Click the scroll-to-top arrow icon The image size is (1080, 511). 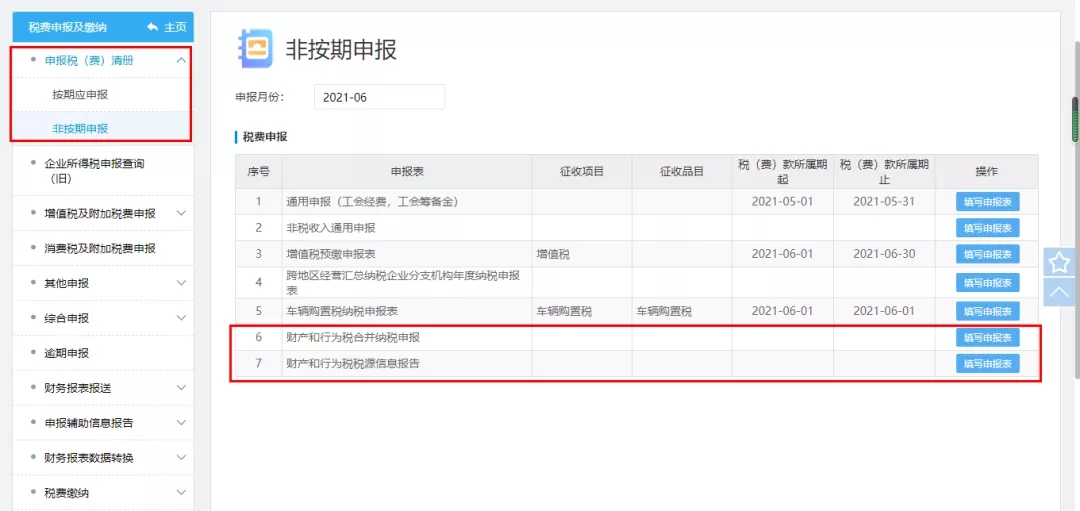1058,292
